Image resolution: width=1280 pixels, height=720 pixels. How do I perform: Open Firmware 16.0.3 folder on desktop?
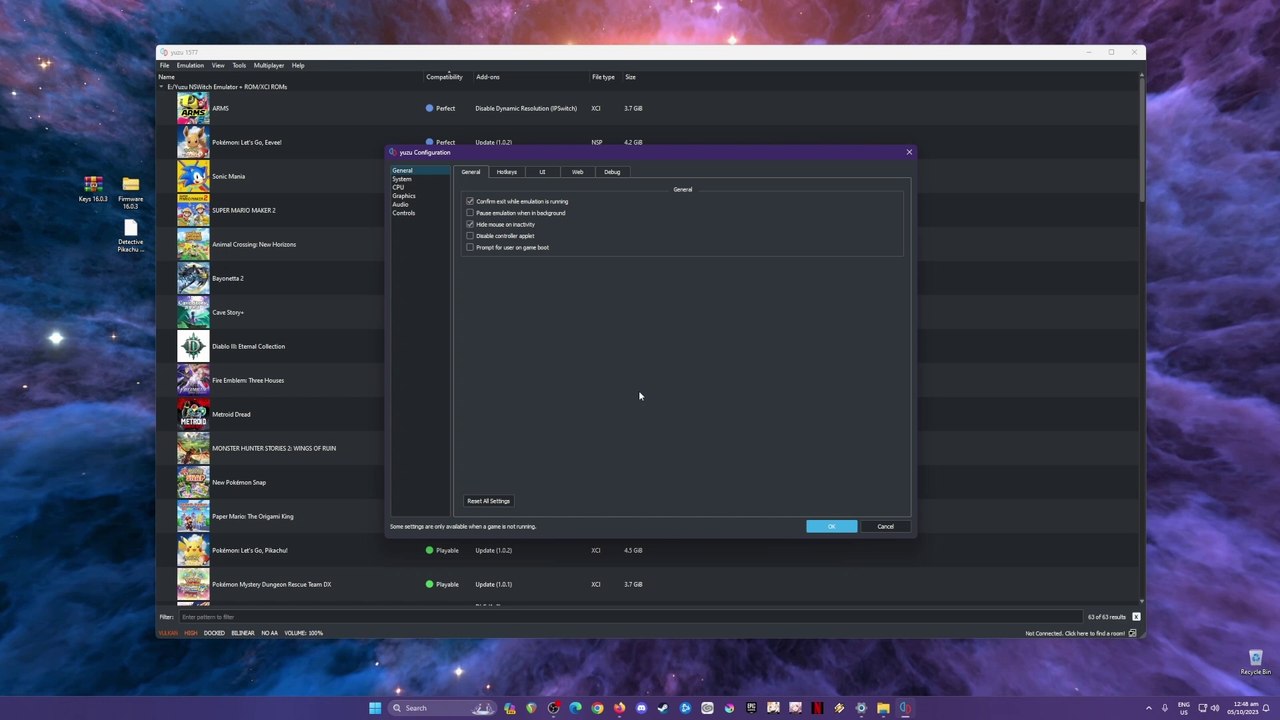tap(130, 184)
